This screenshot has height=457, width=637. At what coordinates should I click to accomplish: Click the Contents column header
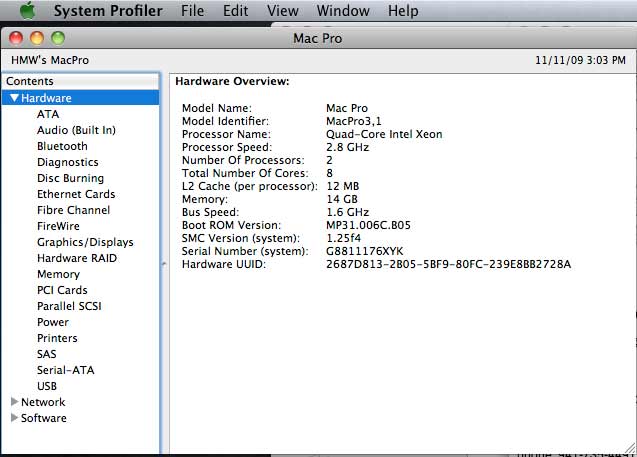point(81,81)
